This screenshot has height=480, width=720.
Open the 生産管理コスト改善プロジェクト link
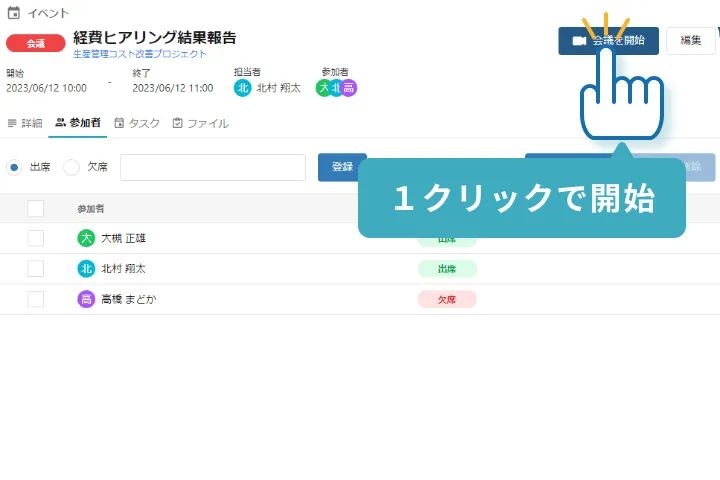(140, 54)
